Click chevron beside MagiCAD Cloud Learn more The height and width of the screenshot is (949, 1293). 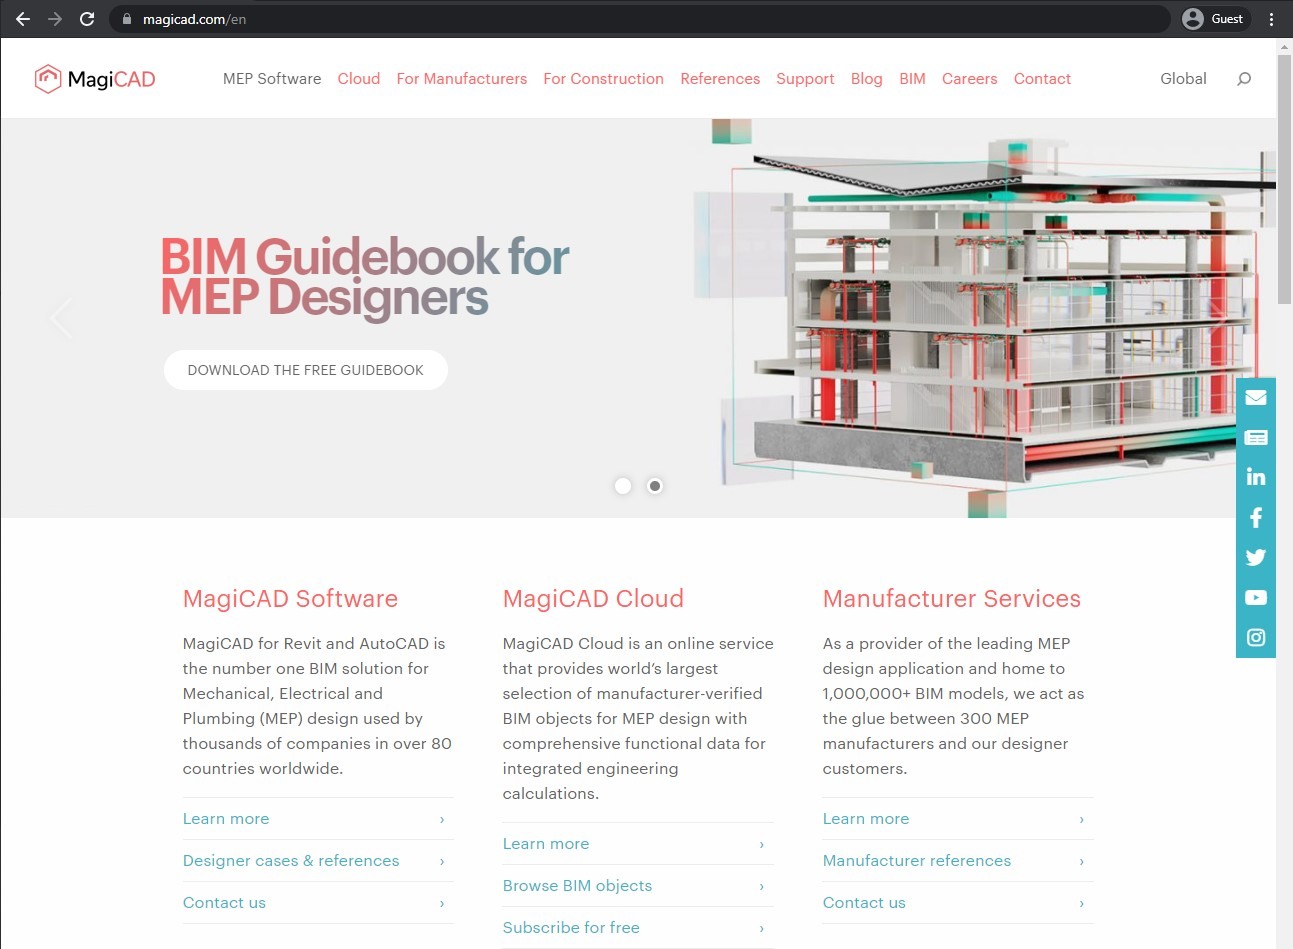click(762, 844)
